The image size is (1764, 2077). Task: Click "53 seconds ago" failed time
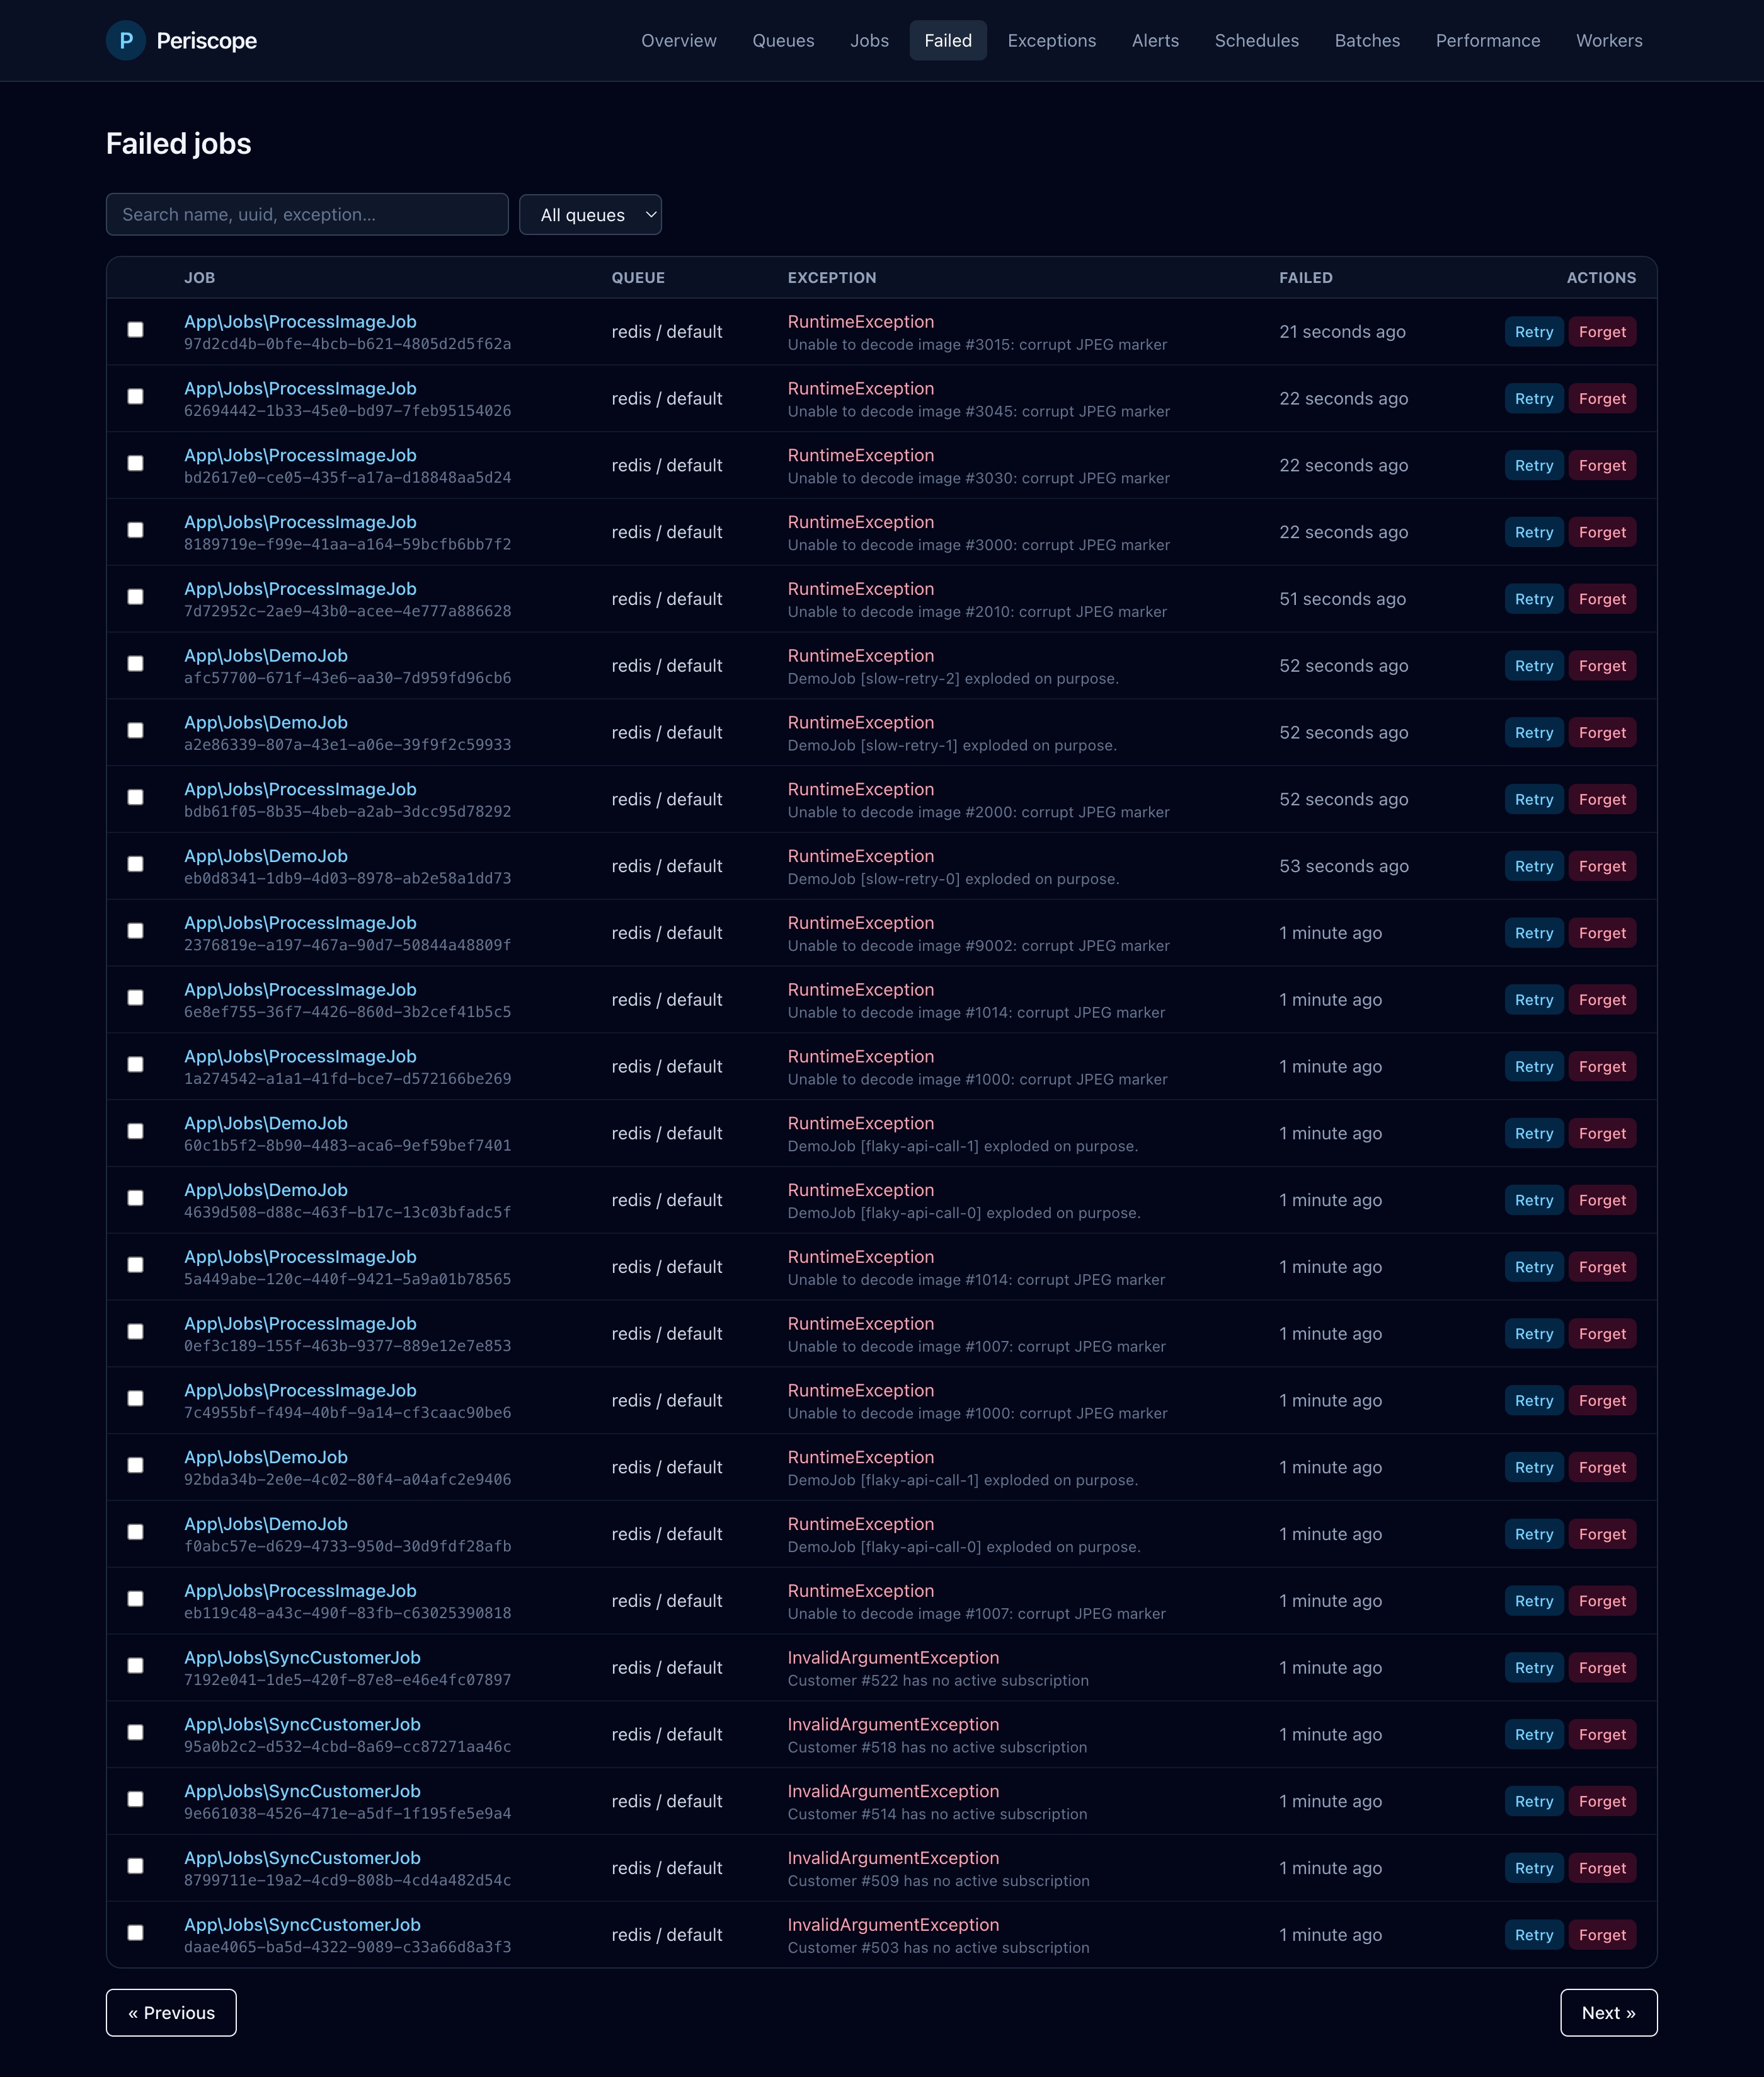click(1344, 866)
